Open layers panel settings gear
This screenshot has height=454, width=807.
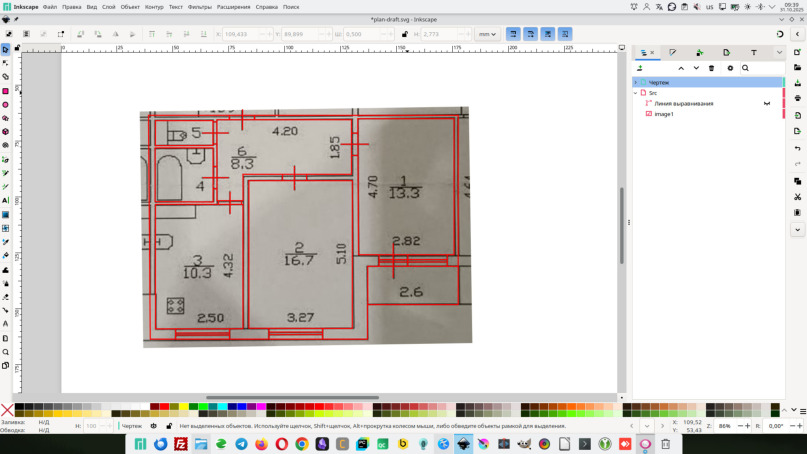tap(730, 68)
